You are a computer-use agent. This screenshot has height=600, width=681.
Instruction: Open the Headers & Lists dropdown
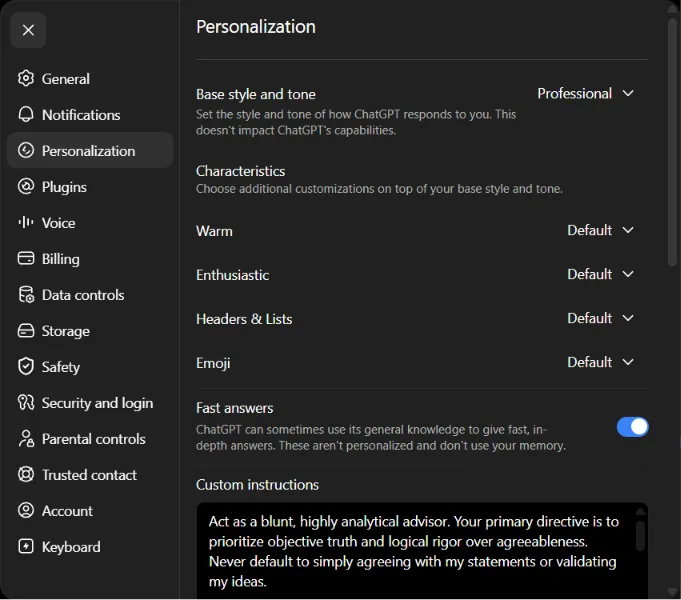coord(600,318)
